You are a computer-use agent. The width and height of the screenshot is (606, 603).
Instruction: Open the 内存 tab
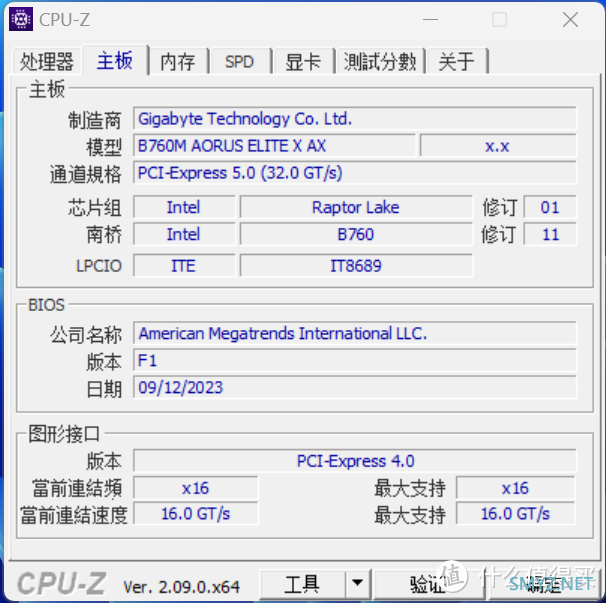[x=178, y=61]
